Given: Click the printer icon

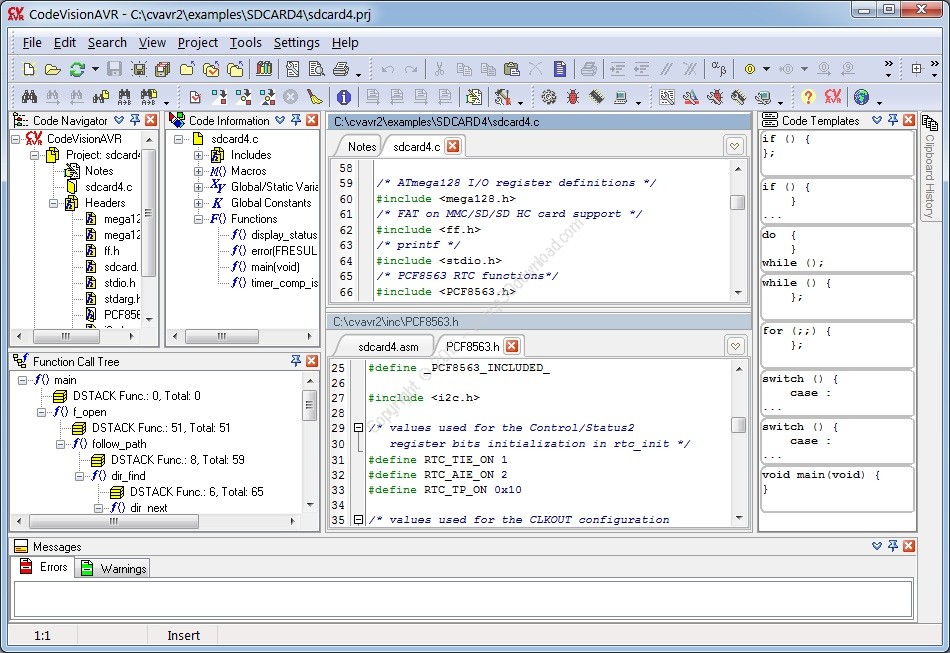Looking at the screenshot, I should tap(341, 69).
